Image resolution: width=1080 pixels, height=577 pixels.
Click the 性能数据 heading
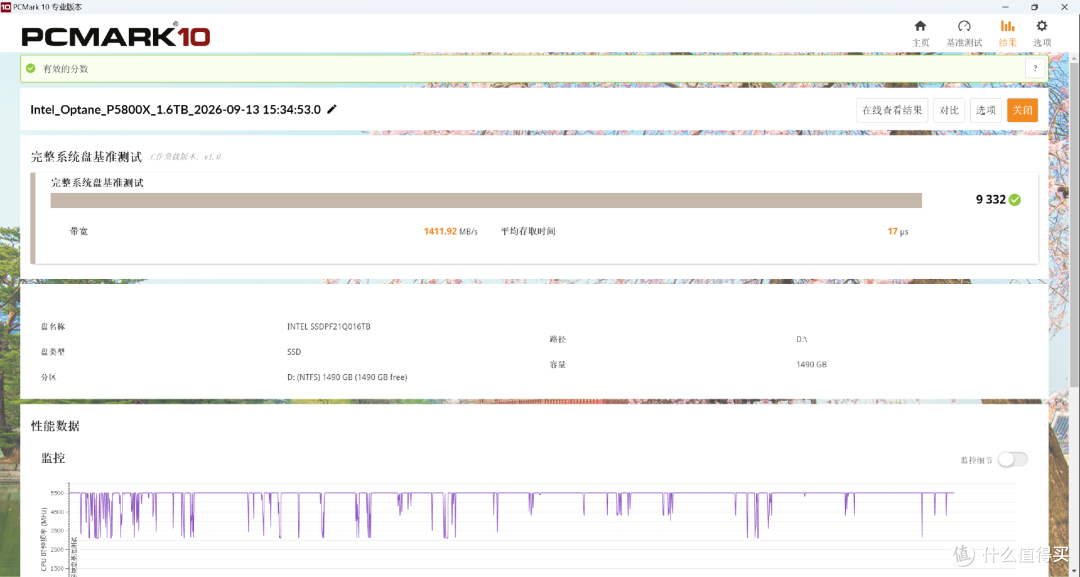tap(55, 426)
